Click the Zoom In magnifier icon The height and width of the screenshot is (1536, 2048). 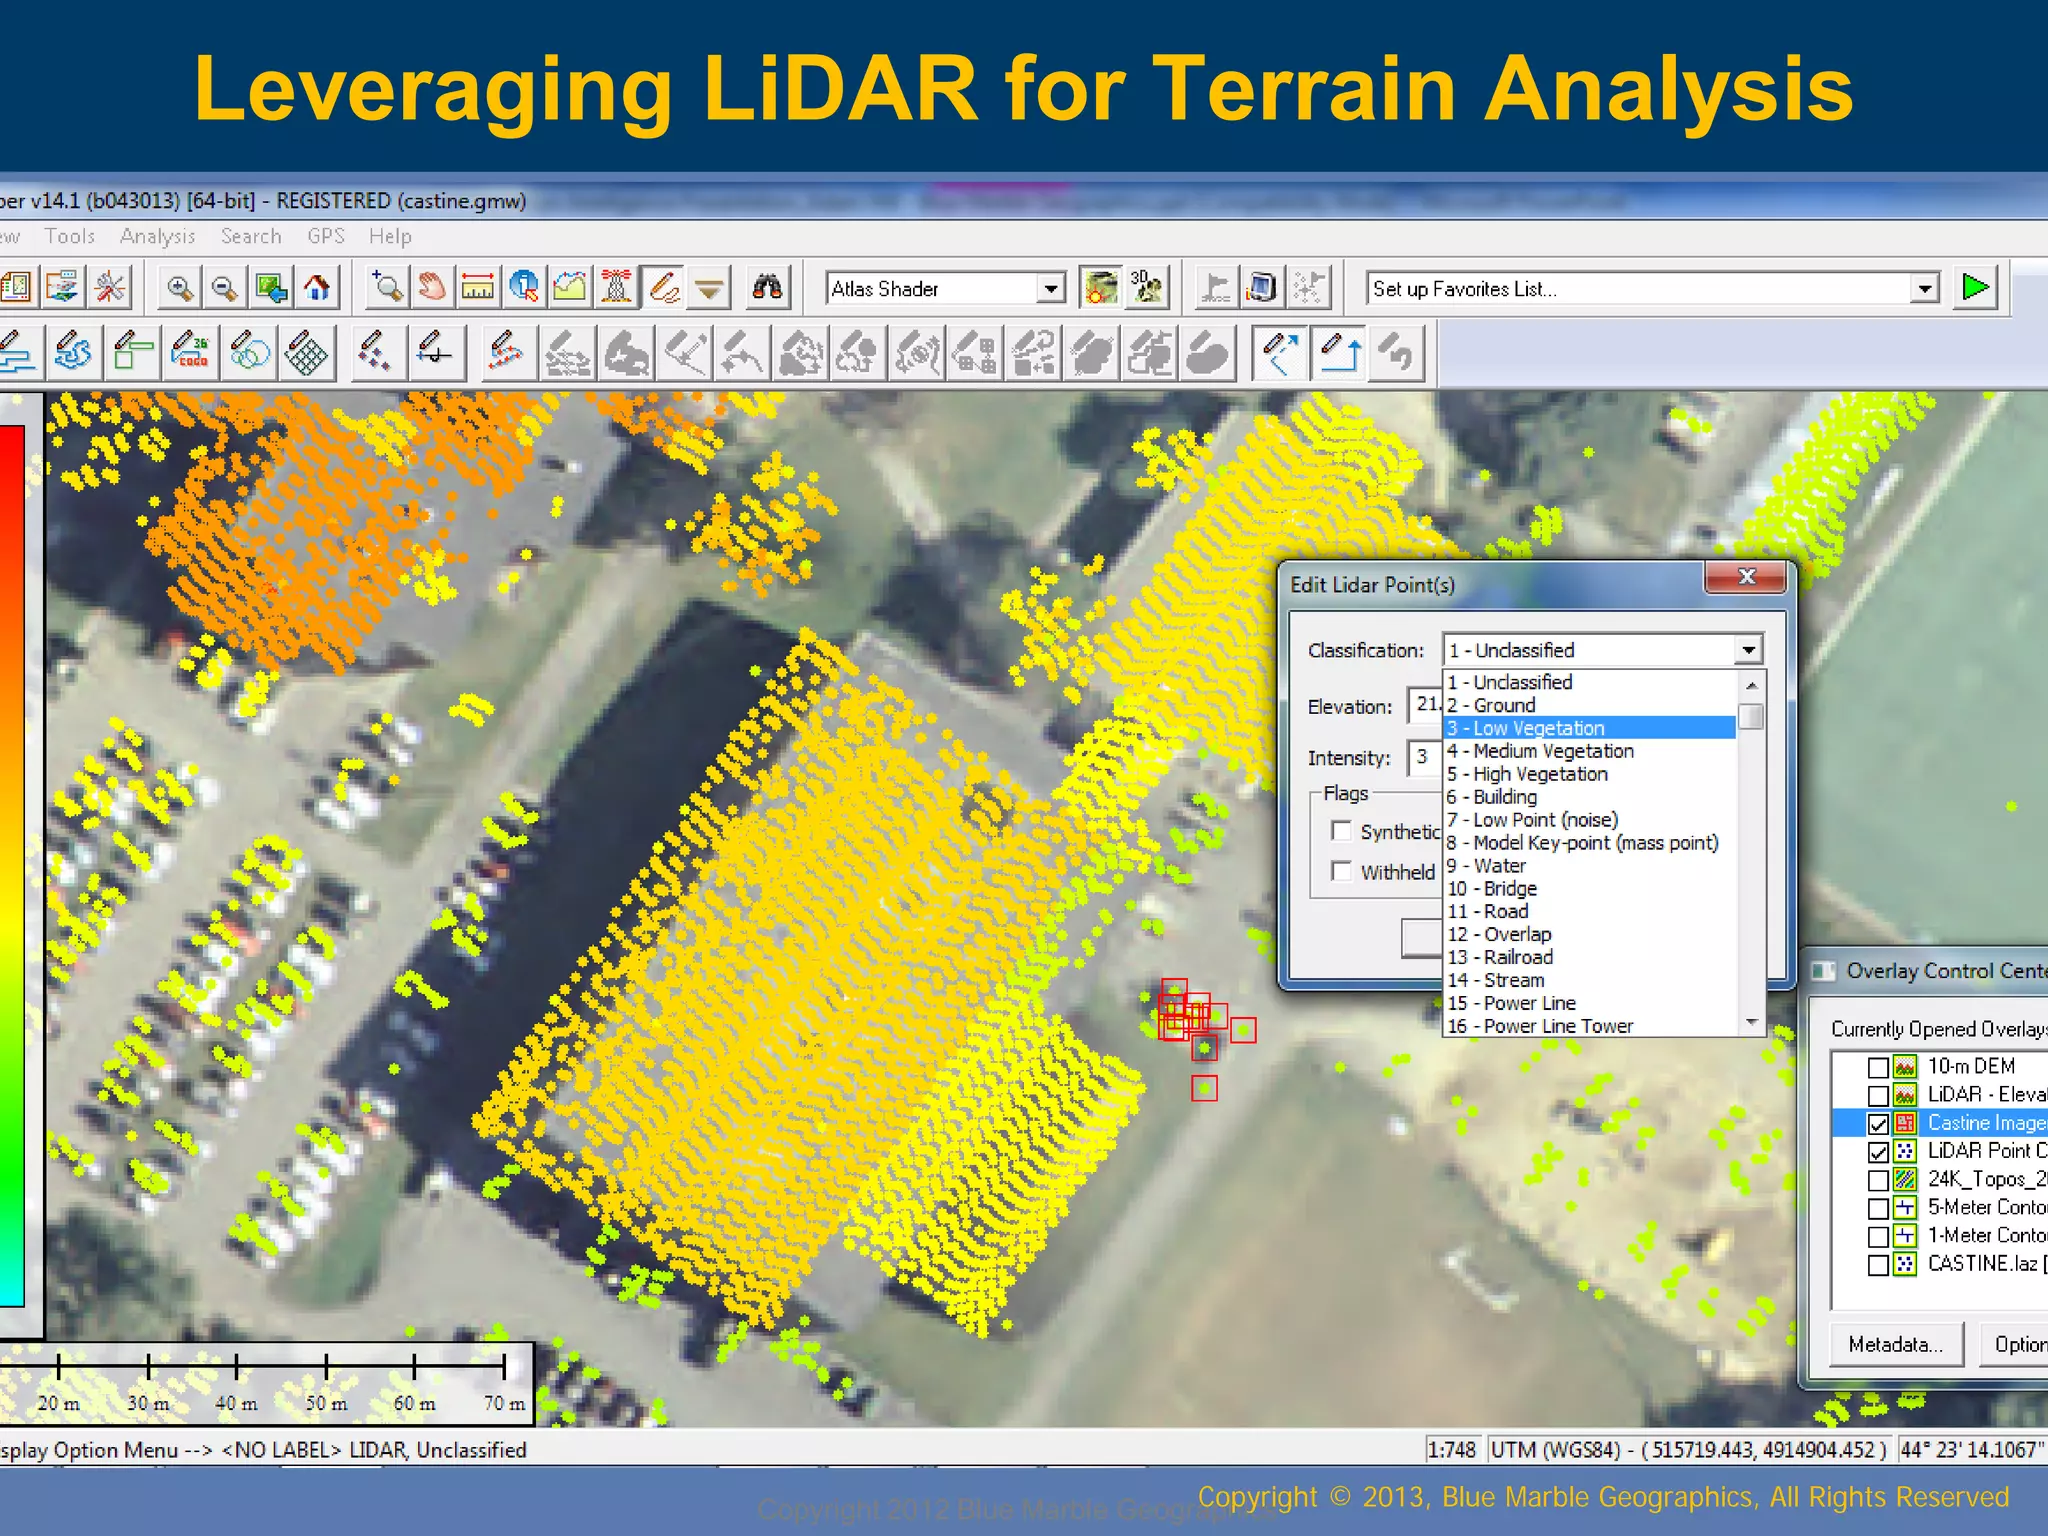pos(180,288)
